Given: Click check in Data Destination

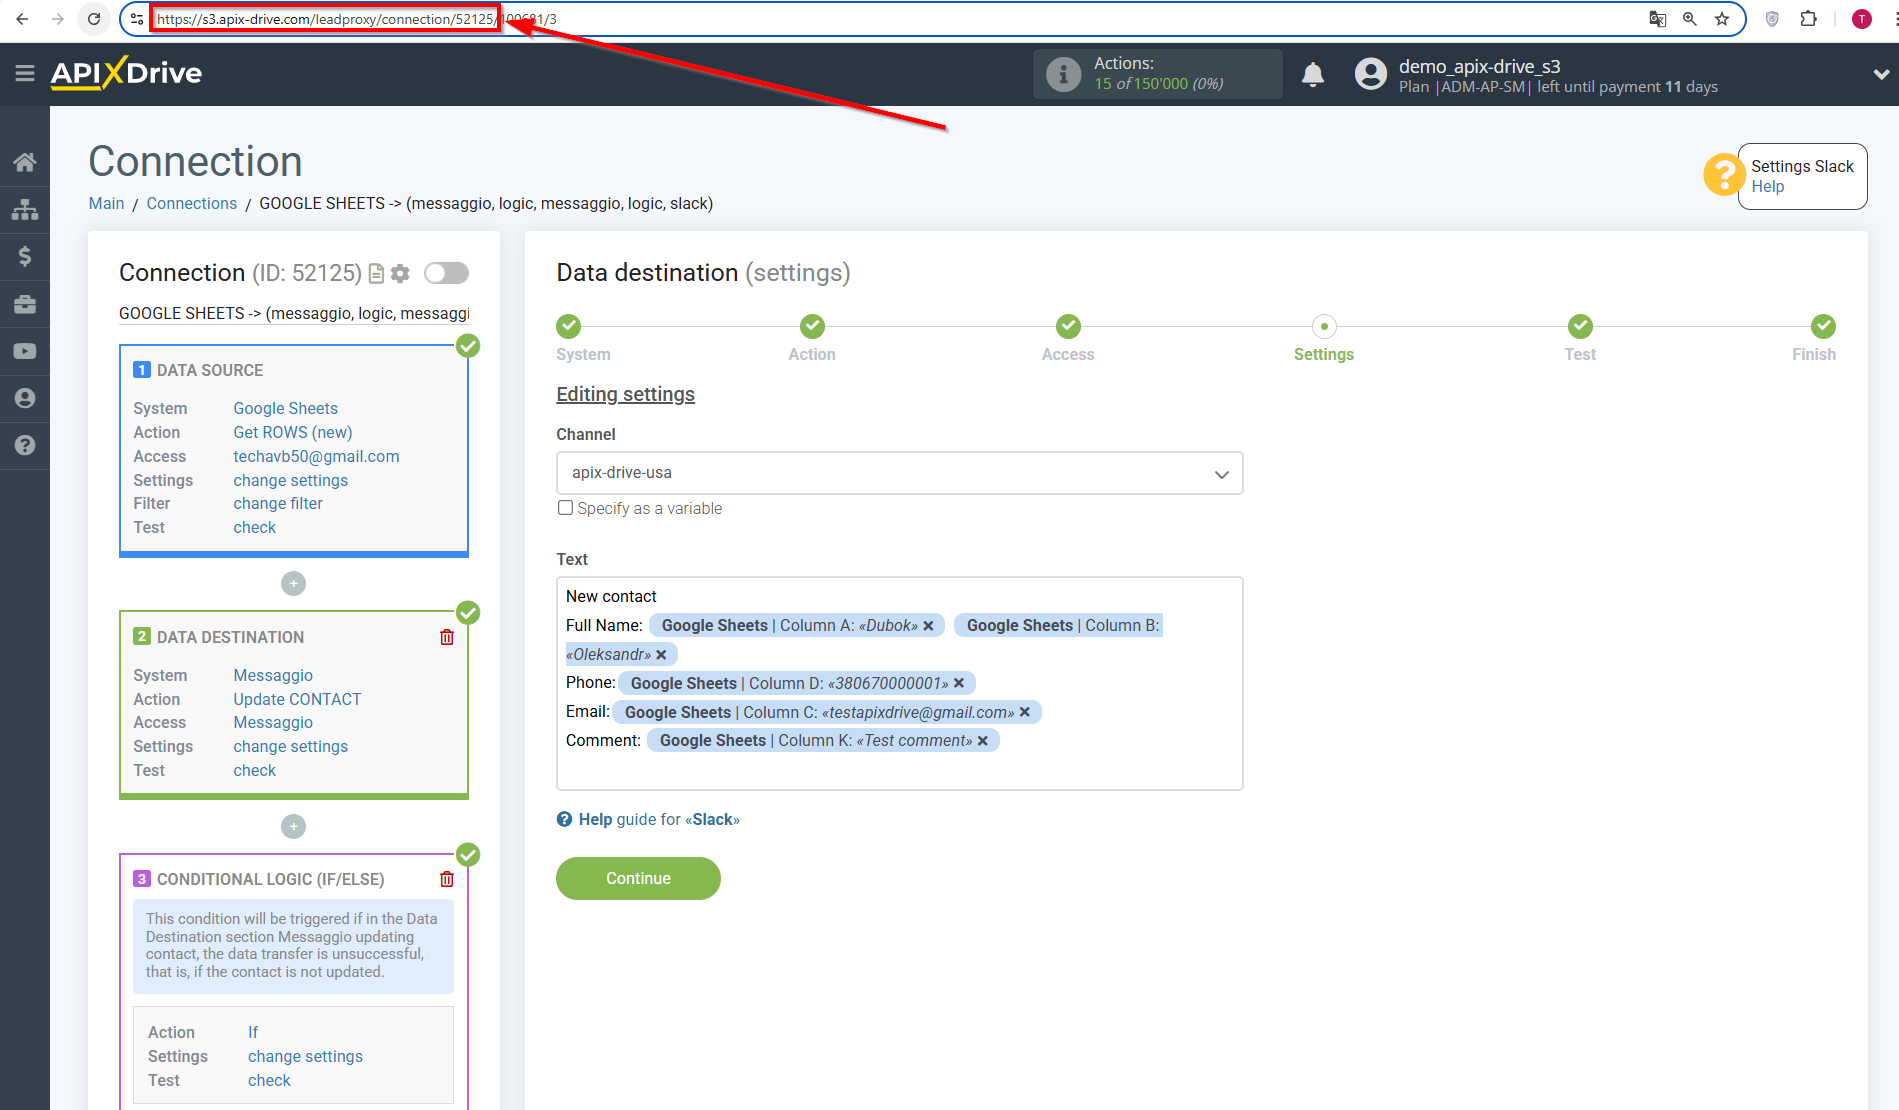Looking at the screenshot, I should (x=255, y=770).
